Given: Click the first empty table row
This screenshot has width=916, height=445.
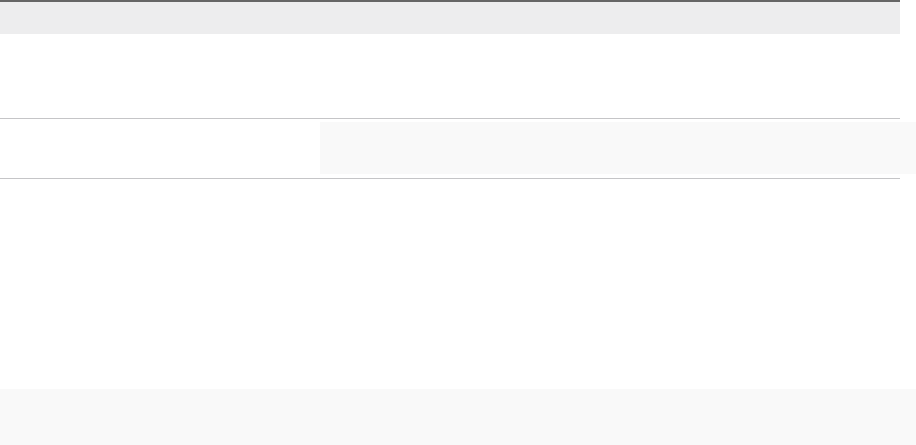Looking at the screenshot, I should point(450,76).
